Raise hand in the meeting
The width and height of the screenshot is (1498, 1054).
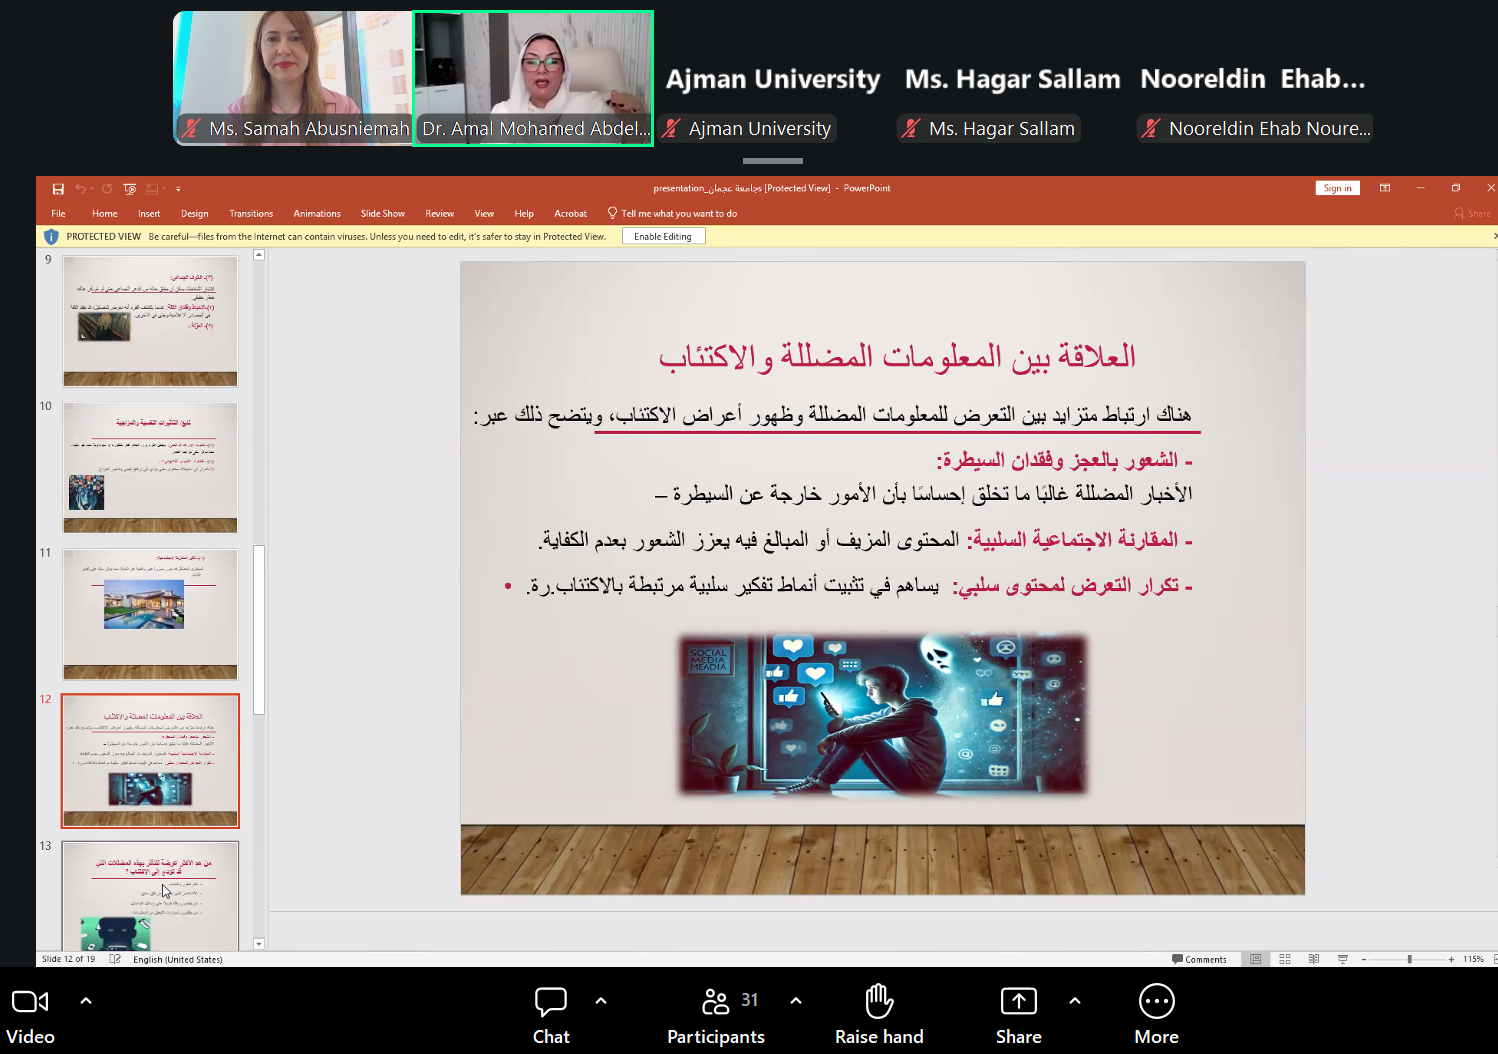879,1014
